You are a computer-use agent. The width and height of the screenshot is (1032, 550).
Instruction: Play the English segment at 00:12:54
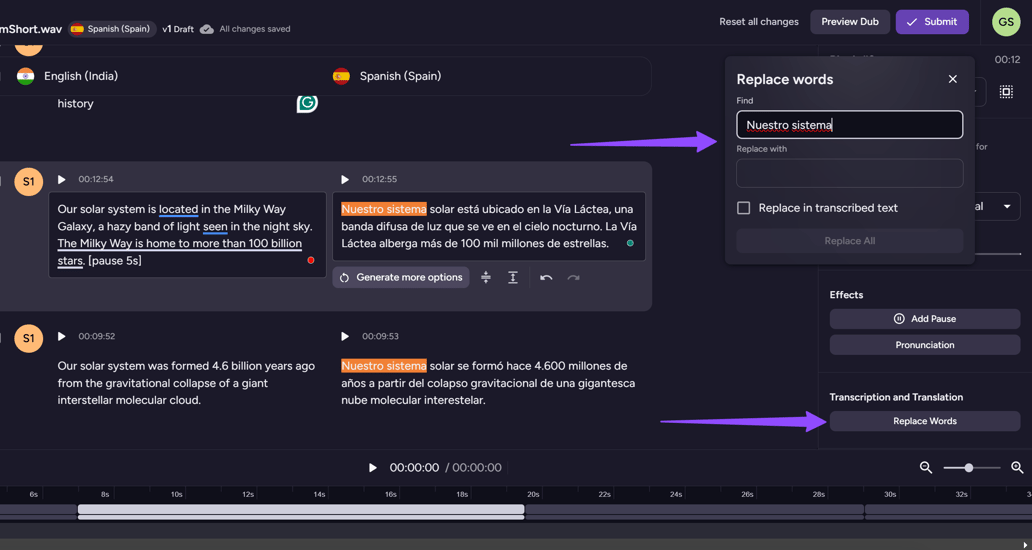pos(61,180)
